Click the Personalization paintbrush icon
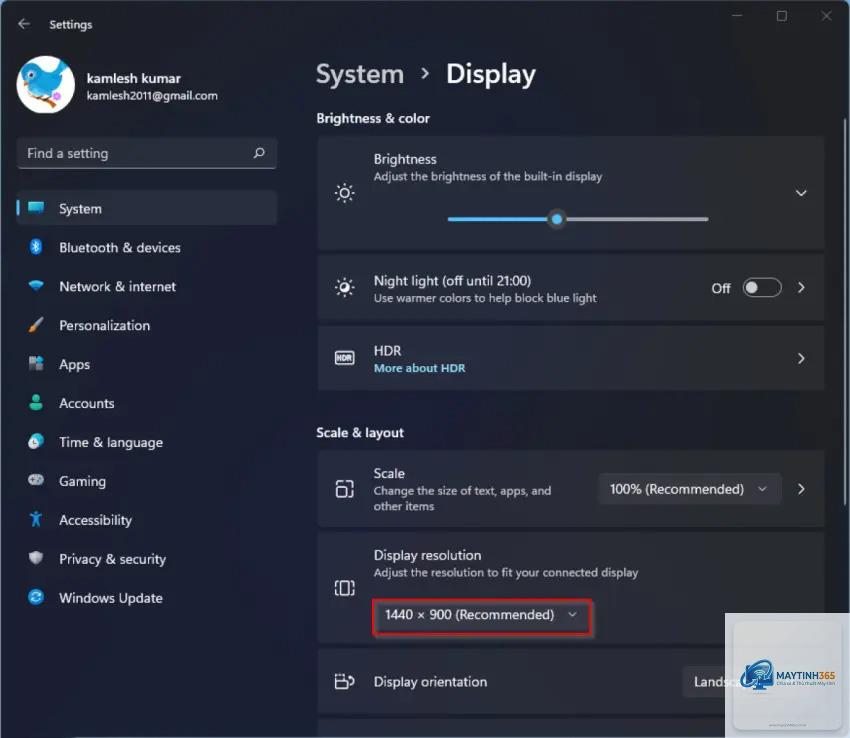This screenshot has width=850, height=738. tap(36, 325)
